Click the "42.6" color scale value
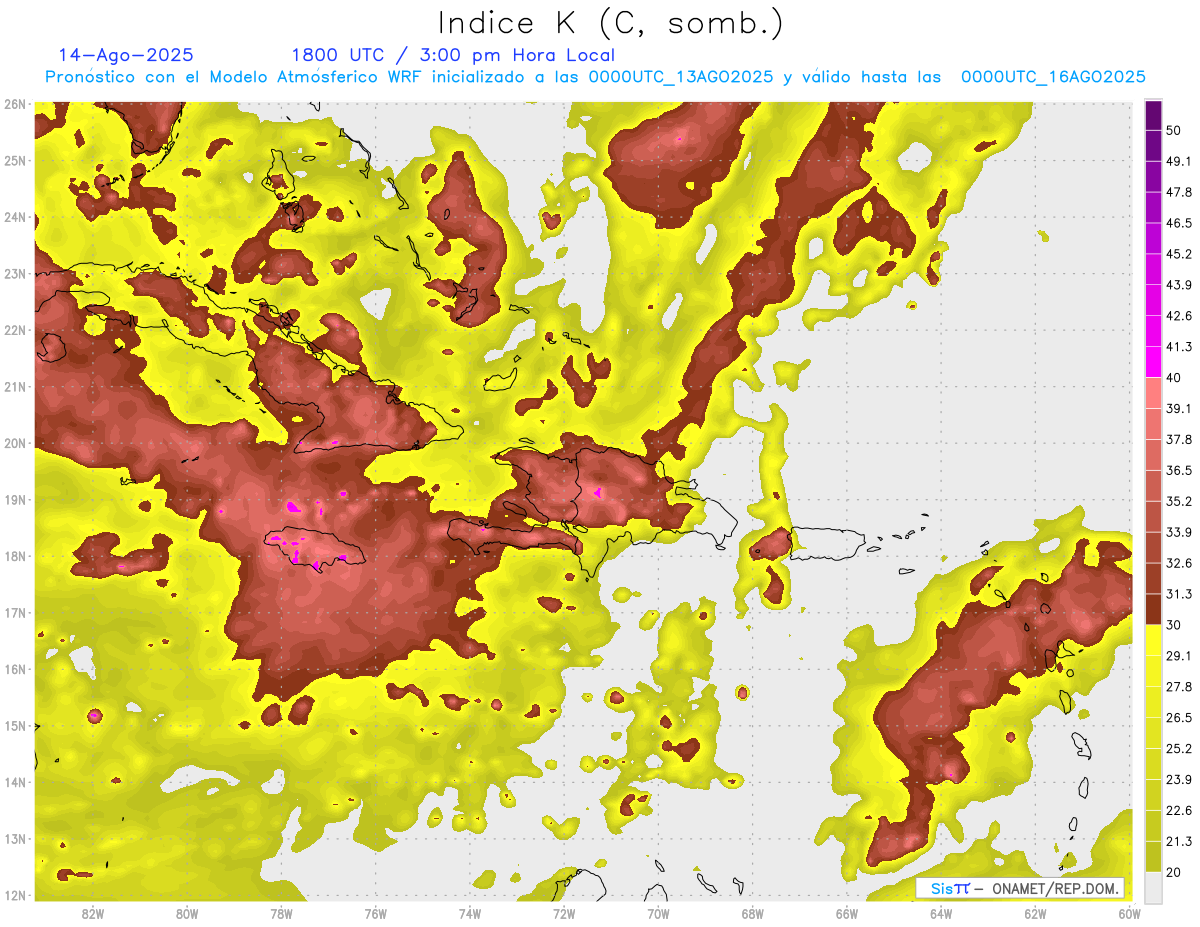 (1179, 316)
